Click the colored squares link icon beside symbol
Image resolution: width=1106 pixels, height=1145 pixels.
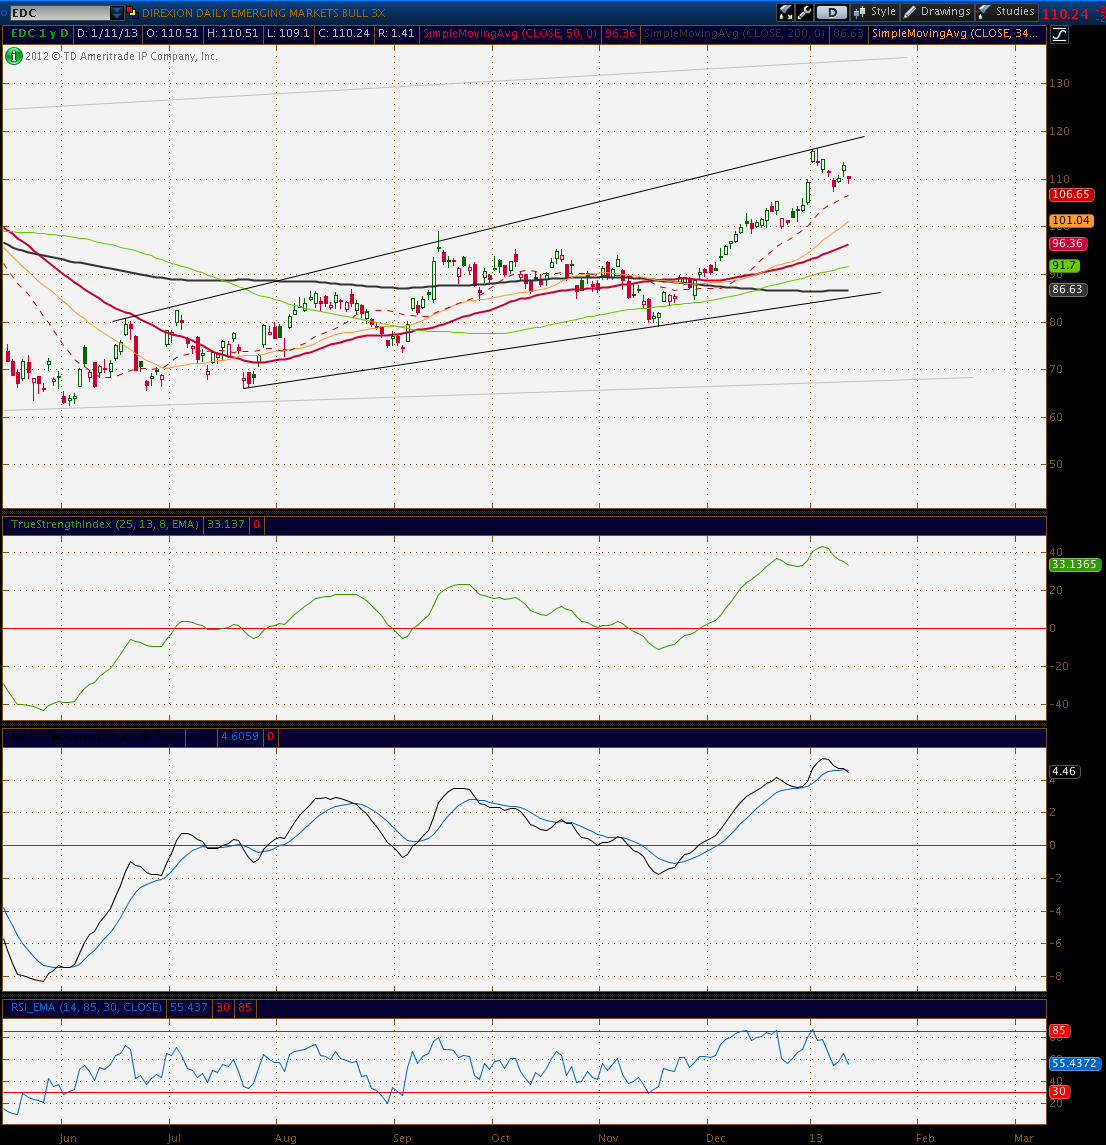pos(131,12)
